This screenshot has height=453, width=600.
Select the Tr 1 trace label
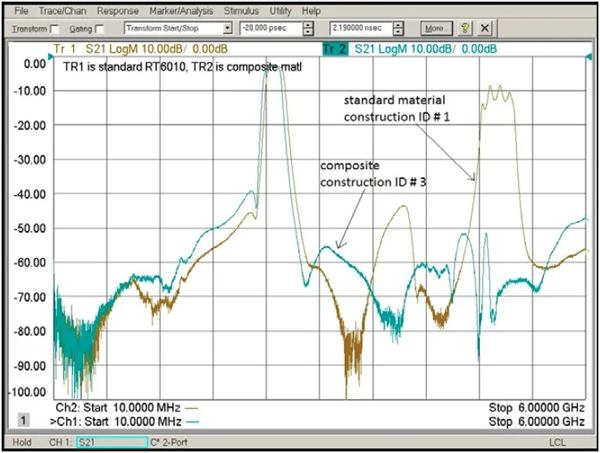click(x=64, y=49)
